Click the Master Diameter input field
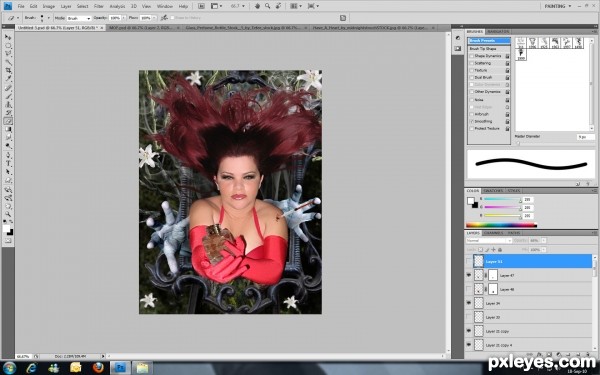This screenshot has width=600, height=375. [x=585, y=137]
